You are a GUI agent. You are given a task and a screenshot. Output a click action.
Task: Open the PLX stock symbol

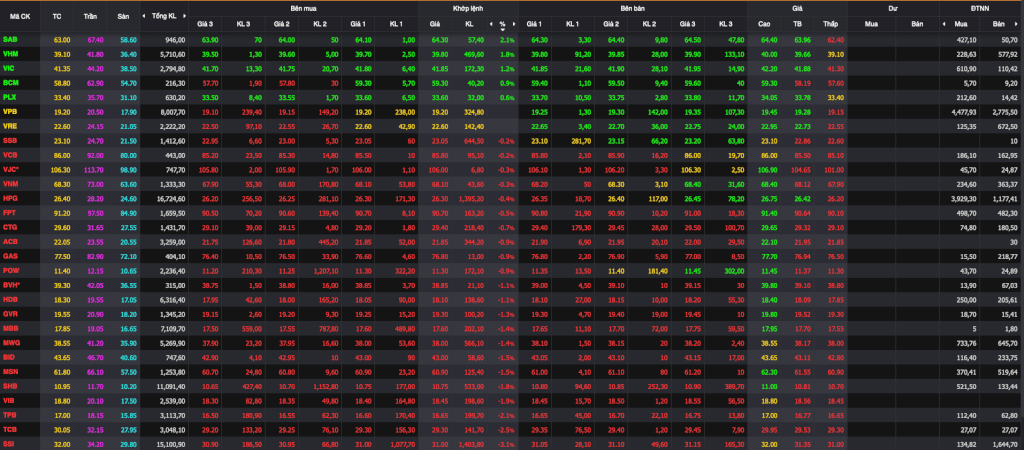tap(9, 97)
